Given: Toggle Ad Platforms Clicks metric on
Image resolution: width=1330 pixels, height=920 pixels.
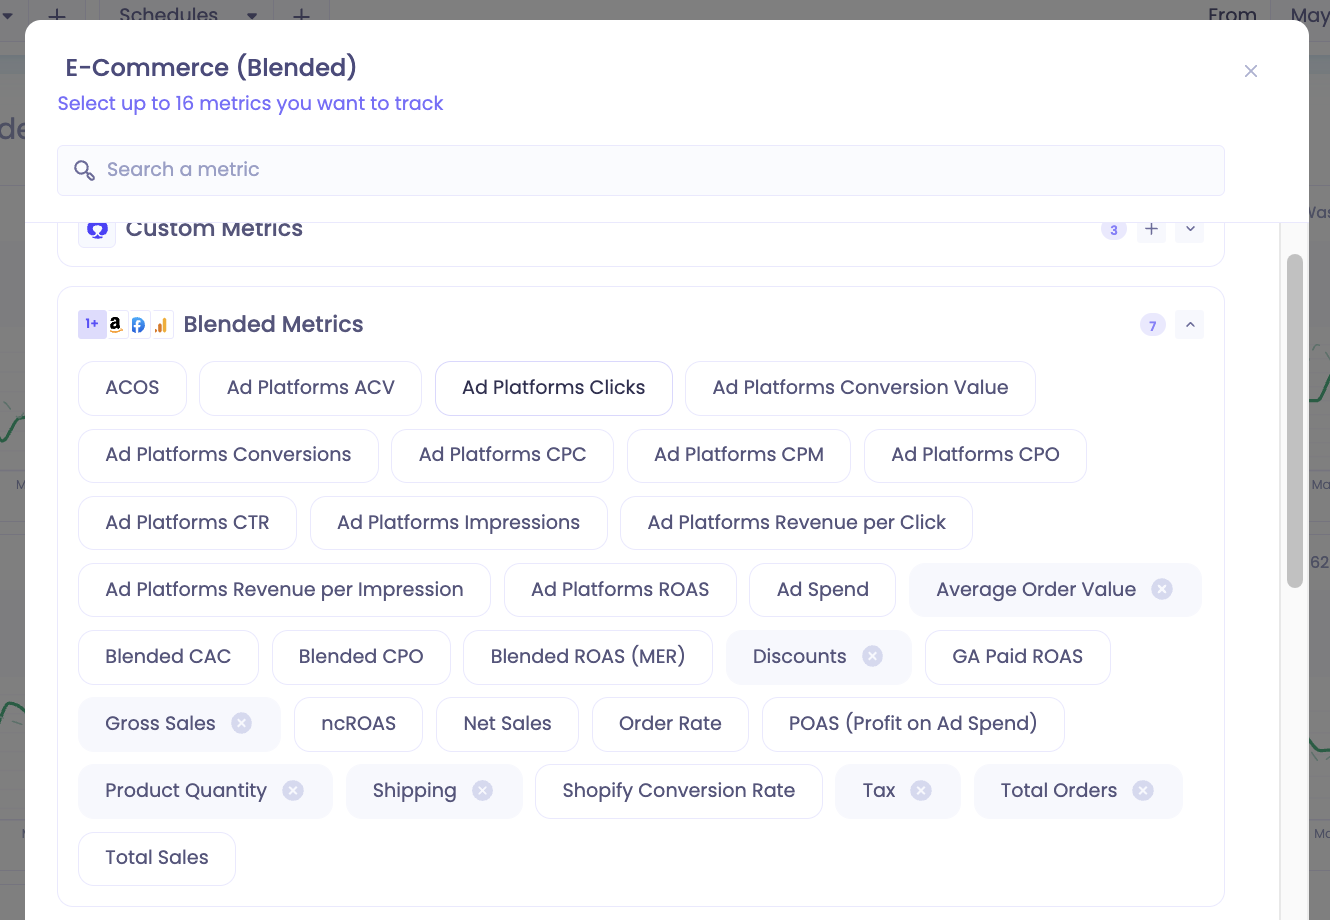Looking at the screenshot, I should (554, 388).
